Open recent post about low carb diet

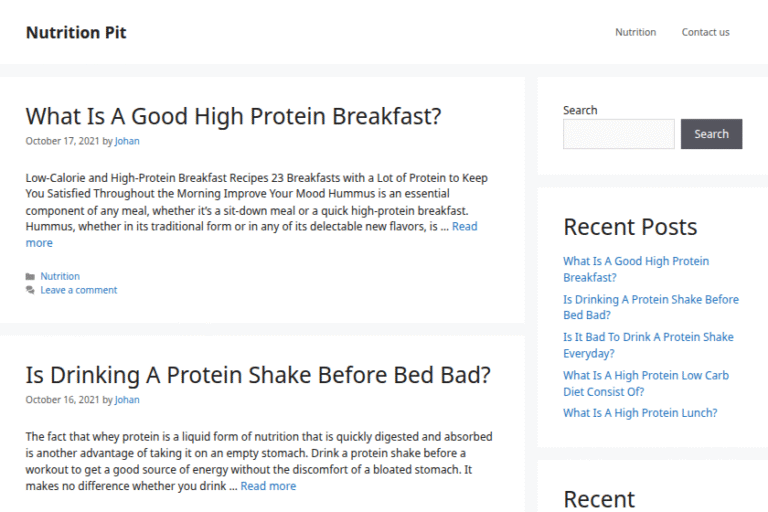point(646,384)
